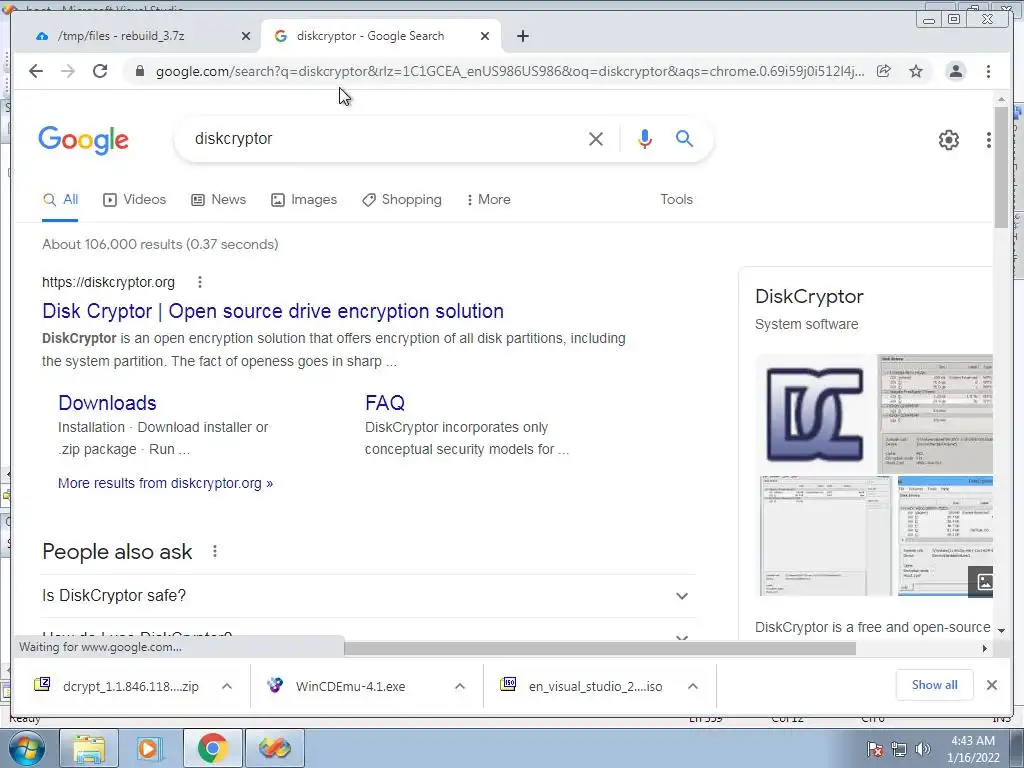1024x768 pixels.
Task: Open the More search filters menu
Action: pyautogui.click(x=488, y=200)
